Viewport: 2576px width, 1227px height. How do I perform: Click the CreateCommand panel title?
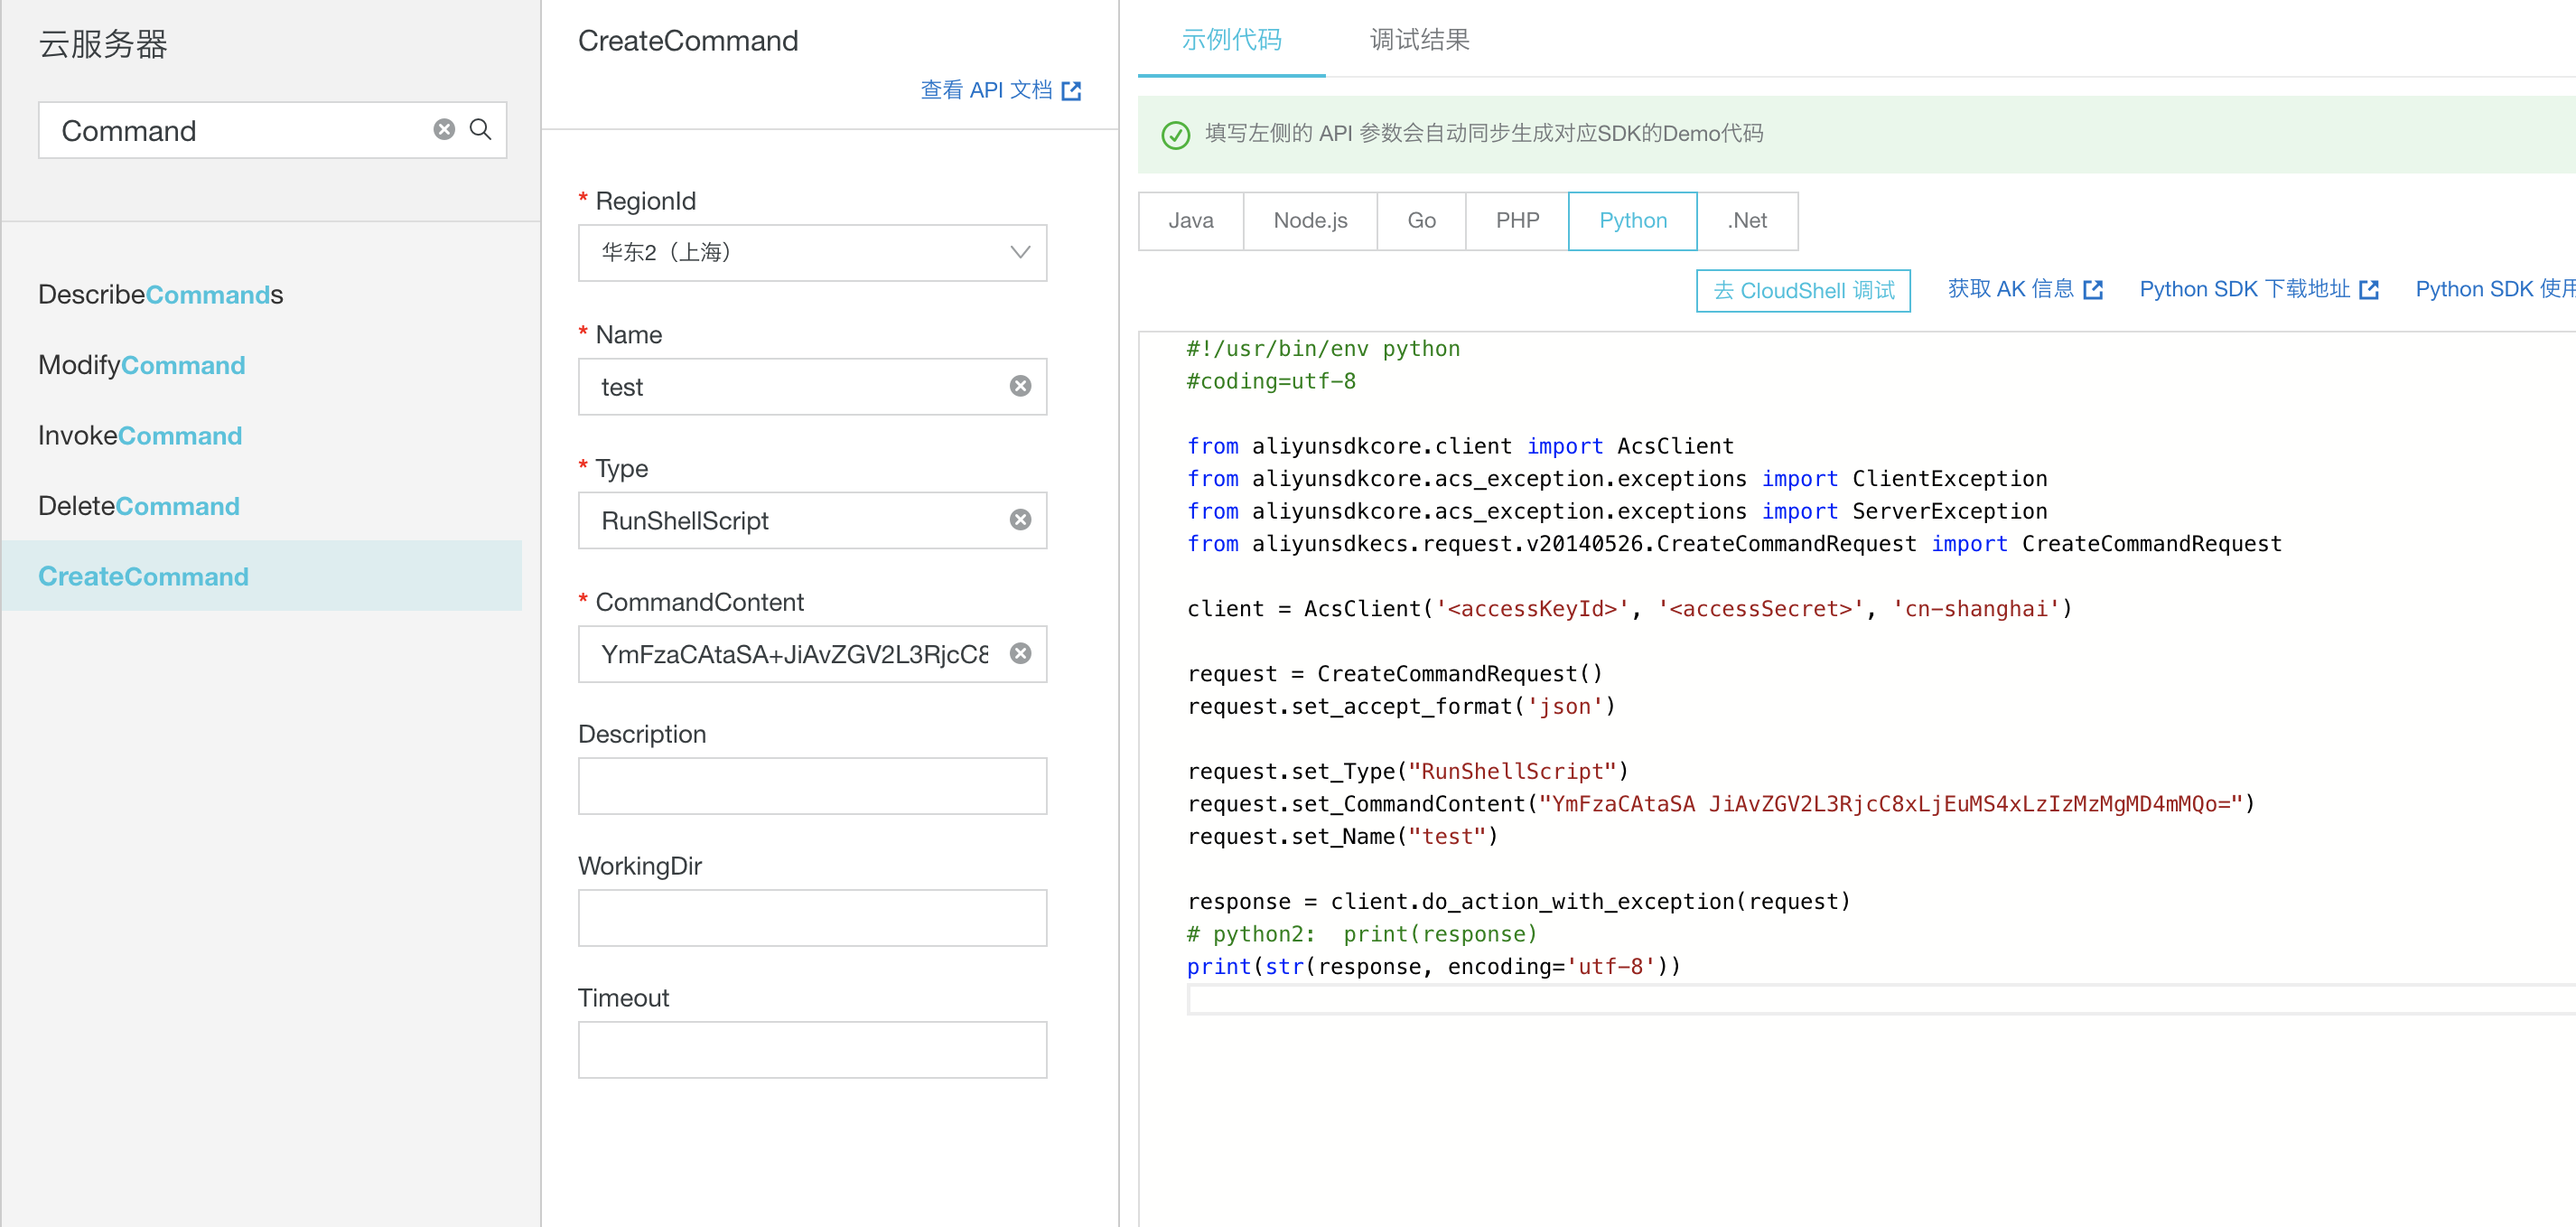point(688,41)
